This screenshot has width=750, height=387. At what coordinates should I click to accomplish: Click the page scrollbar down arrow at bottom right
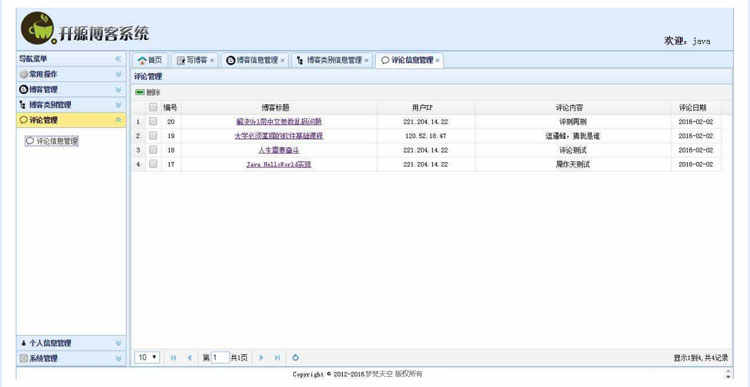(728, 376)
